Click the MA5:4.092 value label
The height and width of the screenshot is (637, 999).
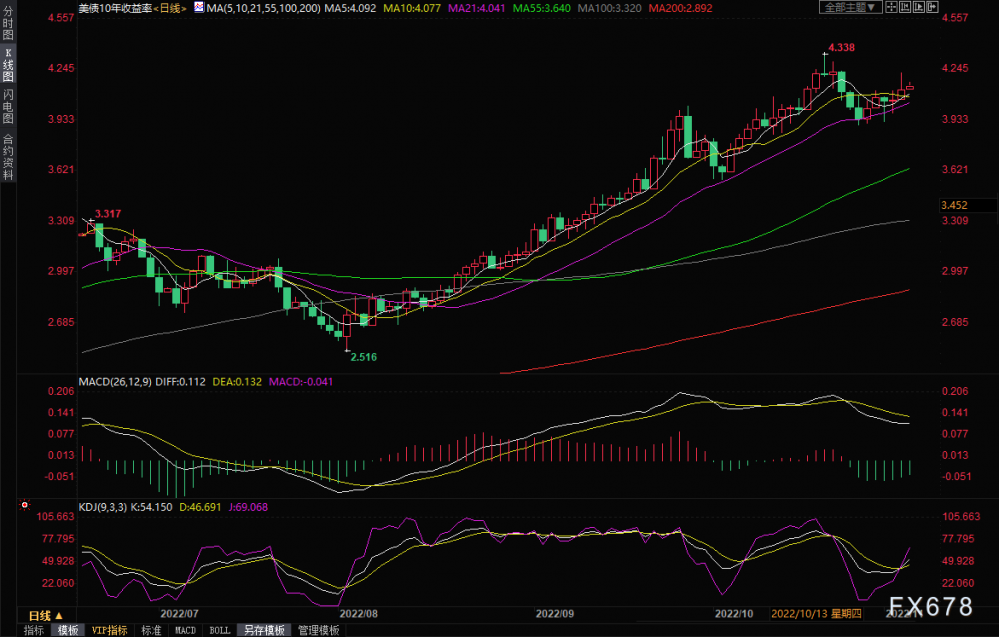350,8
